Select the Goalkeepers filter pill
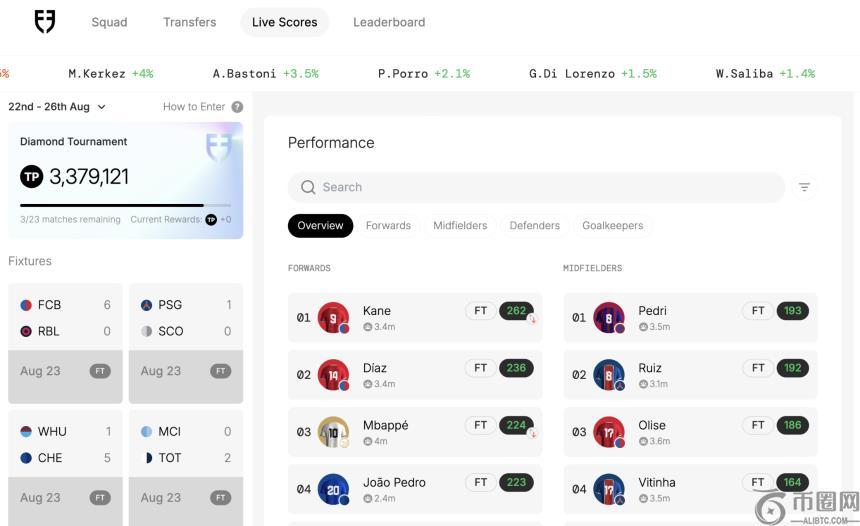Image resolution: width=860 pixels, height=526 pixels. pyautogui.click(x=612, y=226)
